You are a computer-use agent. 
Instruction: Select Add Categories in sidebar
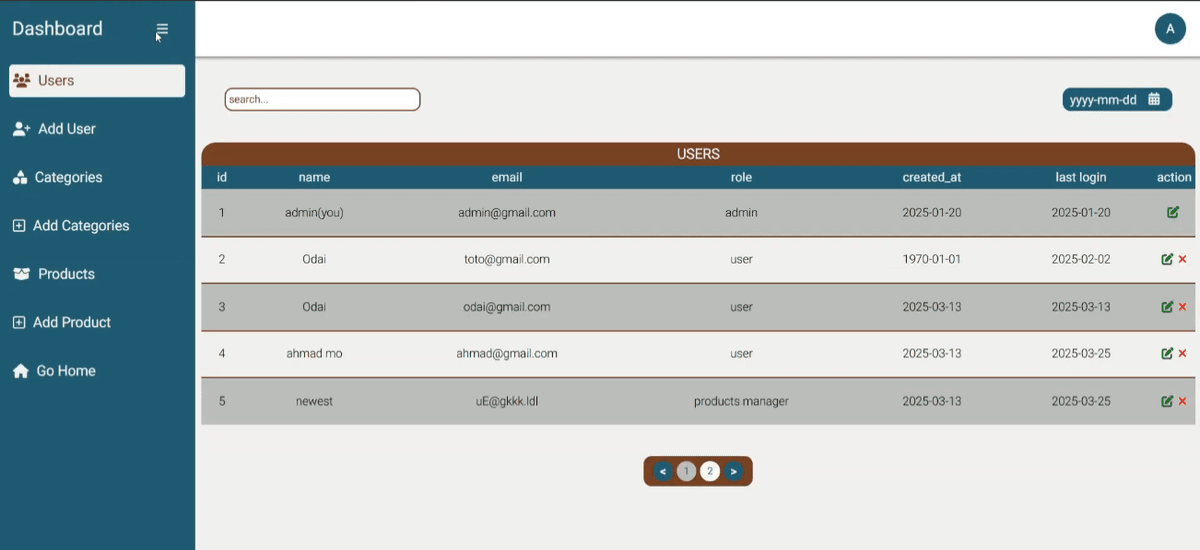click(80, 226)
